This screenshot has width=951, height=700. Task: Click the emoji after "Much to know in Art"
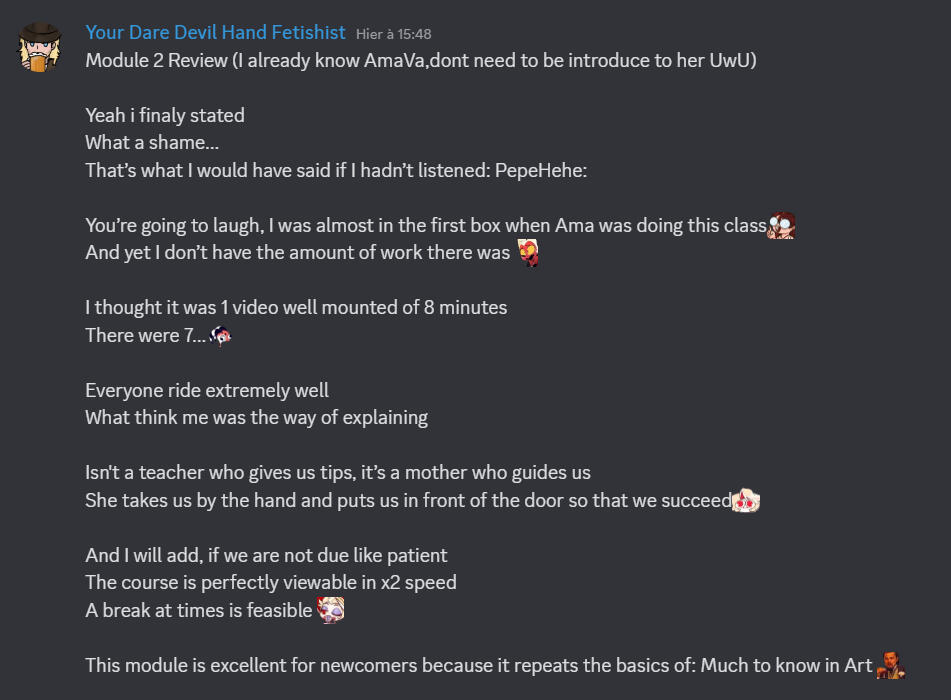(x=890, y=664)
